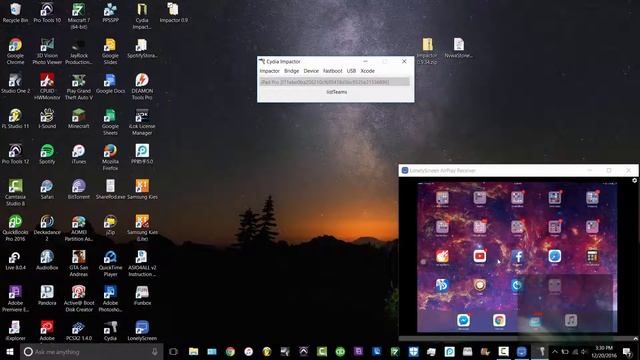Select the text document beside the Impactor zip
This screenshot has height=360, width=640.
tap(459, 48)
